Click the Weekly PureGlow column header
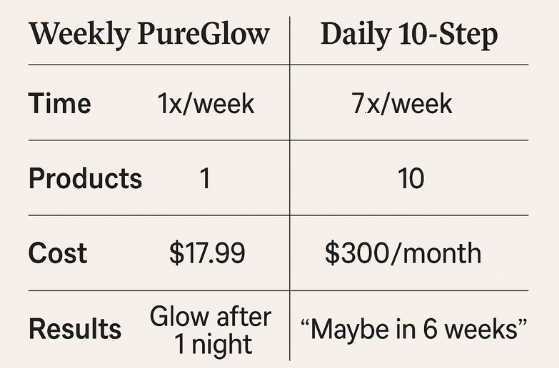Image resolution: width=559 pixels, height=368 pixels. point(149,35)
